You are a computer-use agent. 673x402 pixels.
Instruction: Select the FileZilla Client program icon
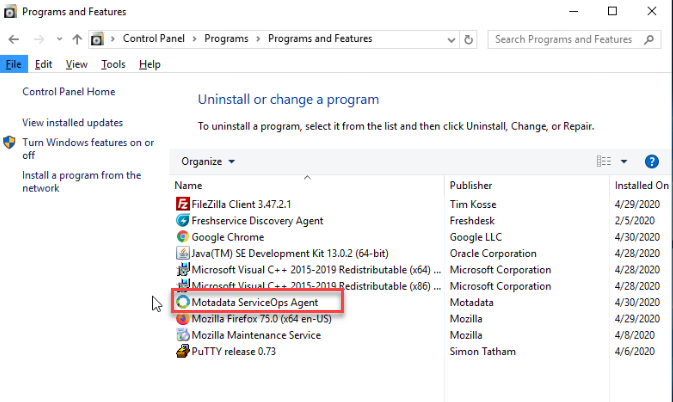tap(182, 204)
